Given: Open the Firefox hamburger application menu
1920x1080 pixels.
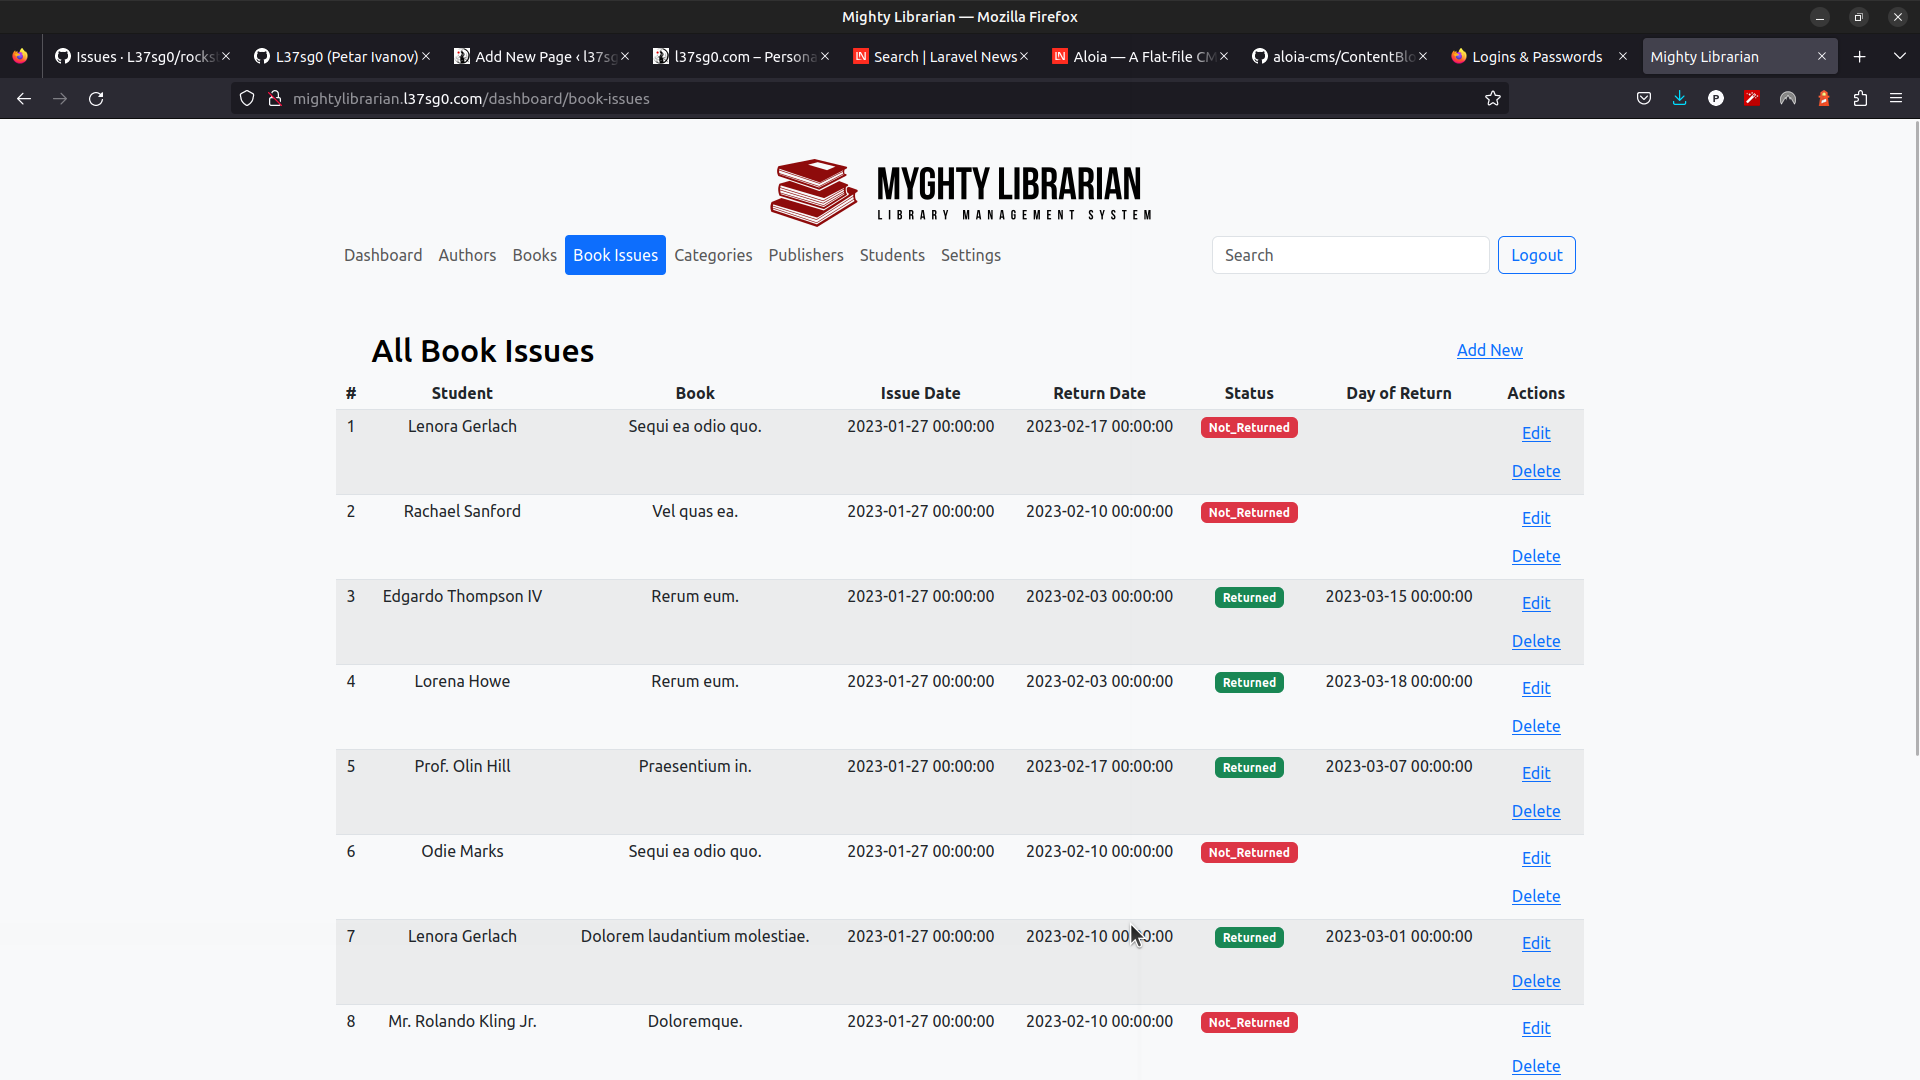Looking at the screenshot, I should 1896,98.
